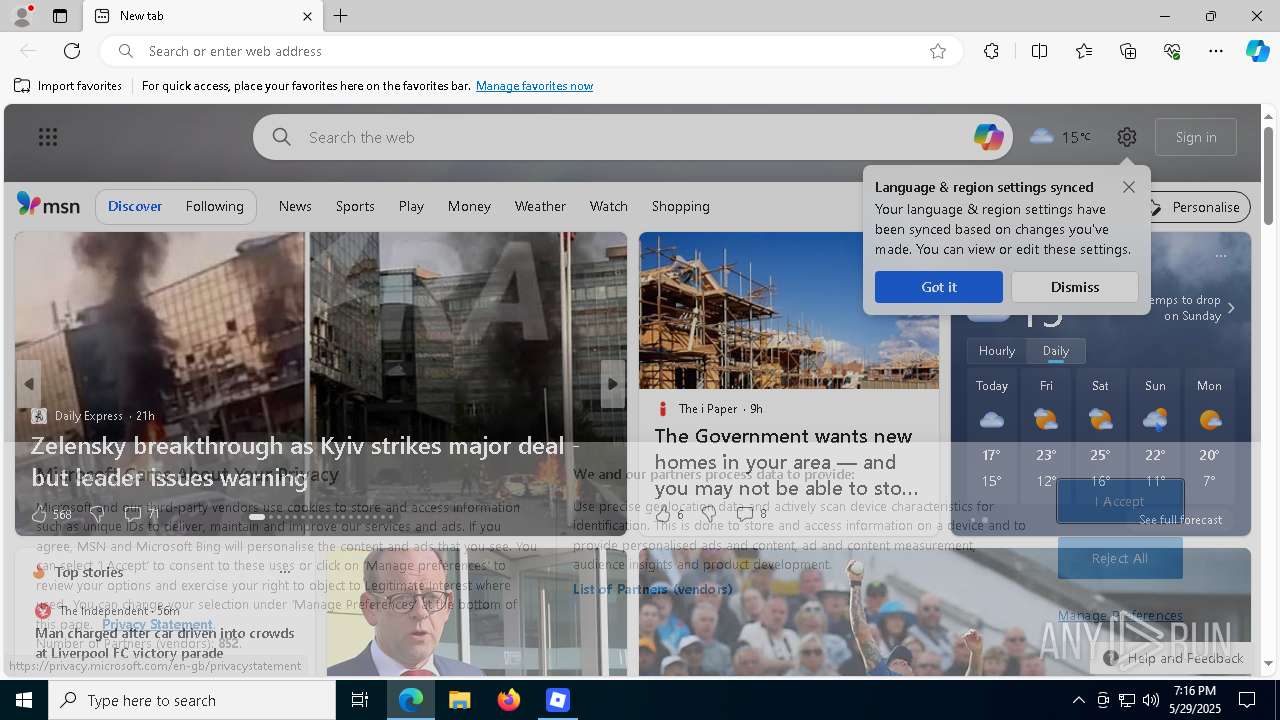1280x720 pixels.
Task: Open the MSN apps grid launcher
Action: [x=48, y=137]
